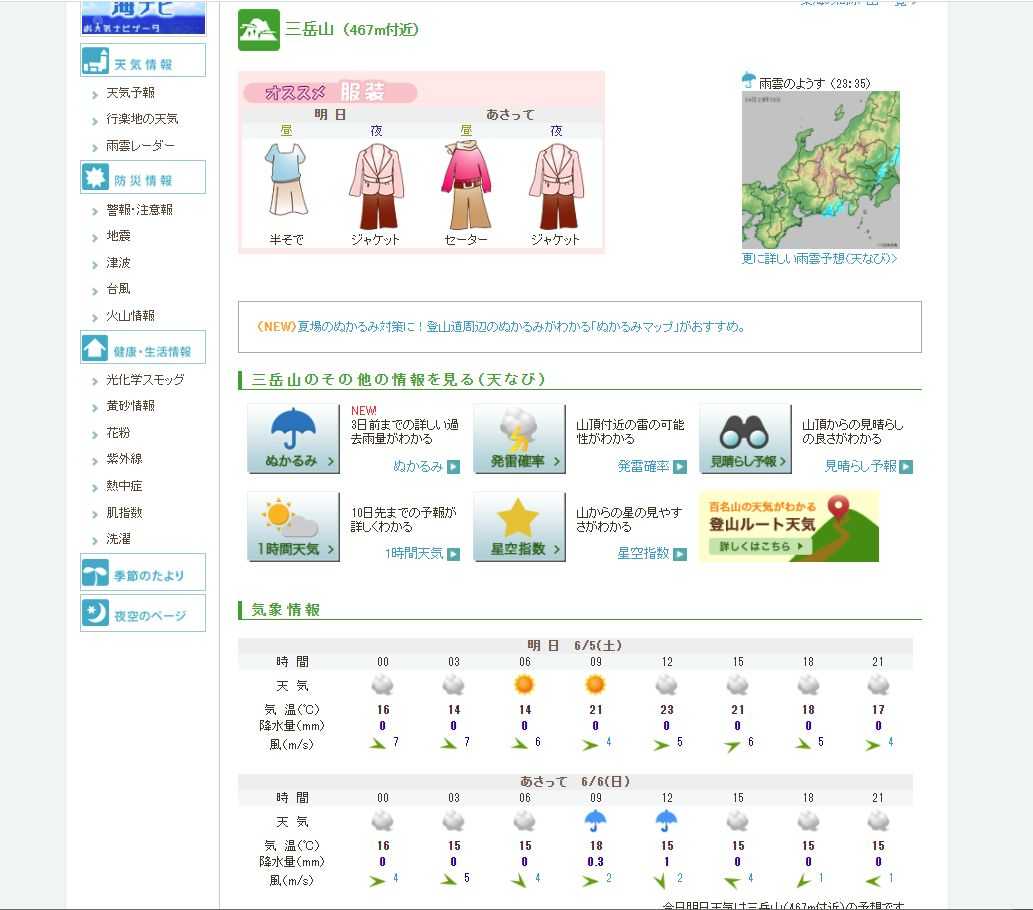Select the 1時間天気 sun-cloud icon
The image size is (1033, 910).
pyautogui.click(x=294, y=526)
